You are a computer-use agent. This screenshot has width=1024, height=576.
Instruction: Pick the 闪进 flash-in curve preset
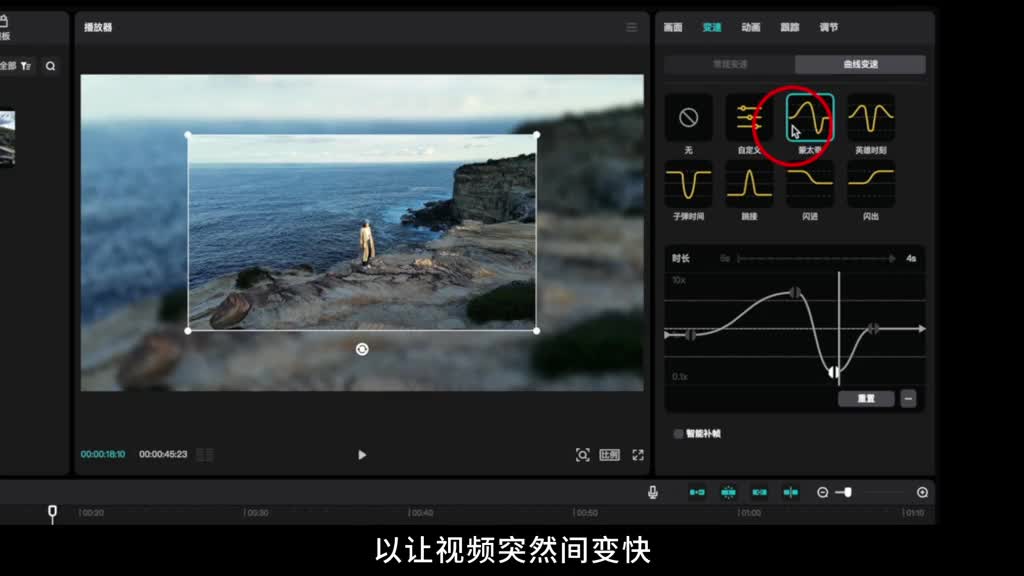pyautogui.click(x=809, y=184)
